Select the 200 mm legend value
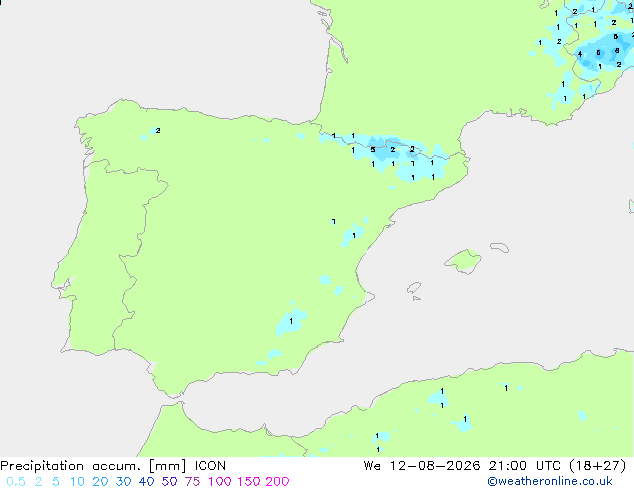 tap(277, 482)
